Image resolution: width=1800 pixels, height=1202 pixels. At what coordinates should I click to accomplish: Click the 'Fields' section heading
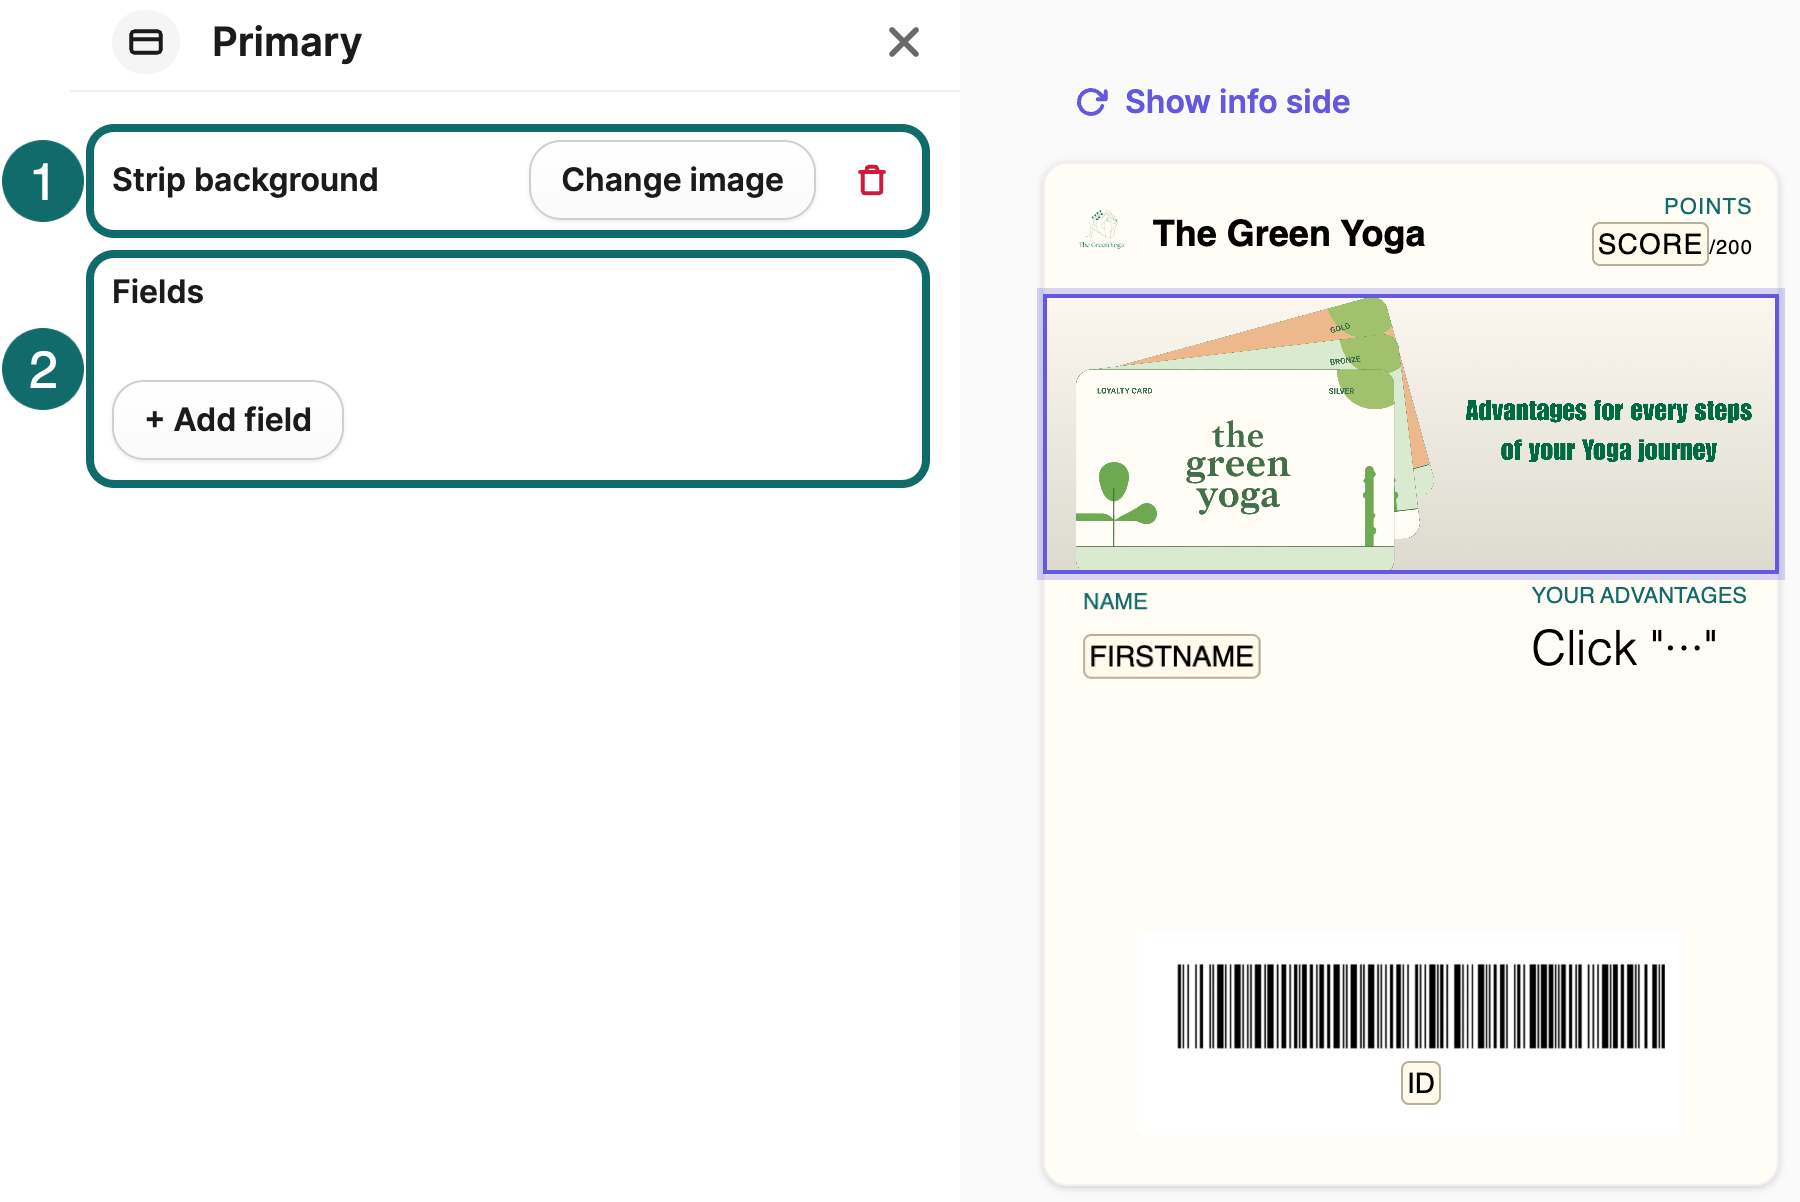coord(158,292)
